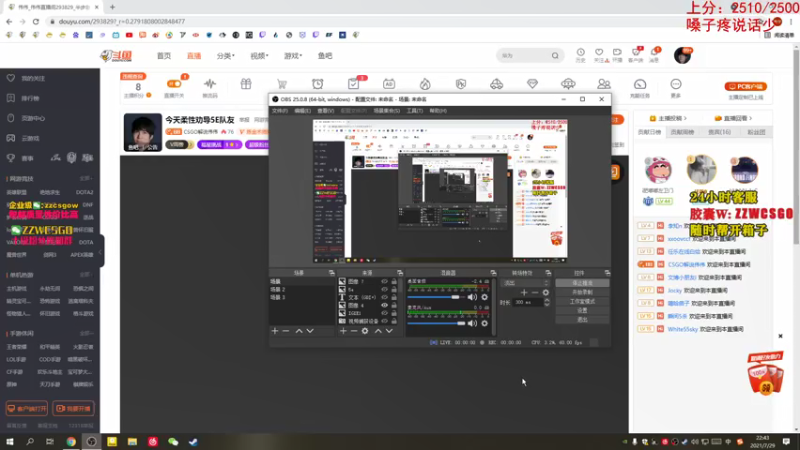Pop out the 场景 dock panel
Image resolution: width=800 pixels, height=450 pixels.
pos(332,273)
